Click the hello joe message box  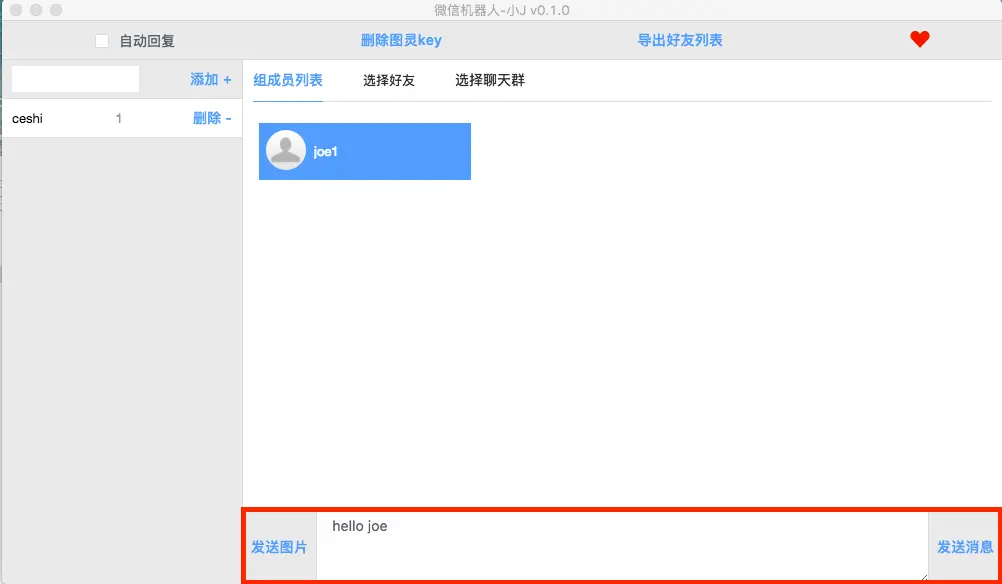click(622, 546)
